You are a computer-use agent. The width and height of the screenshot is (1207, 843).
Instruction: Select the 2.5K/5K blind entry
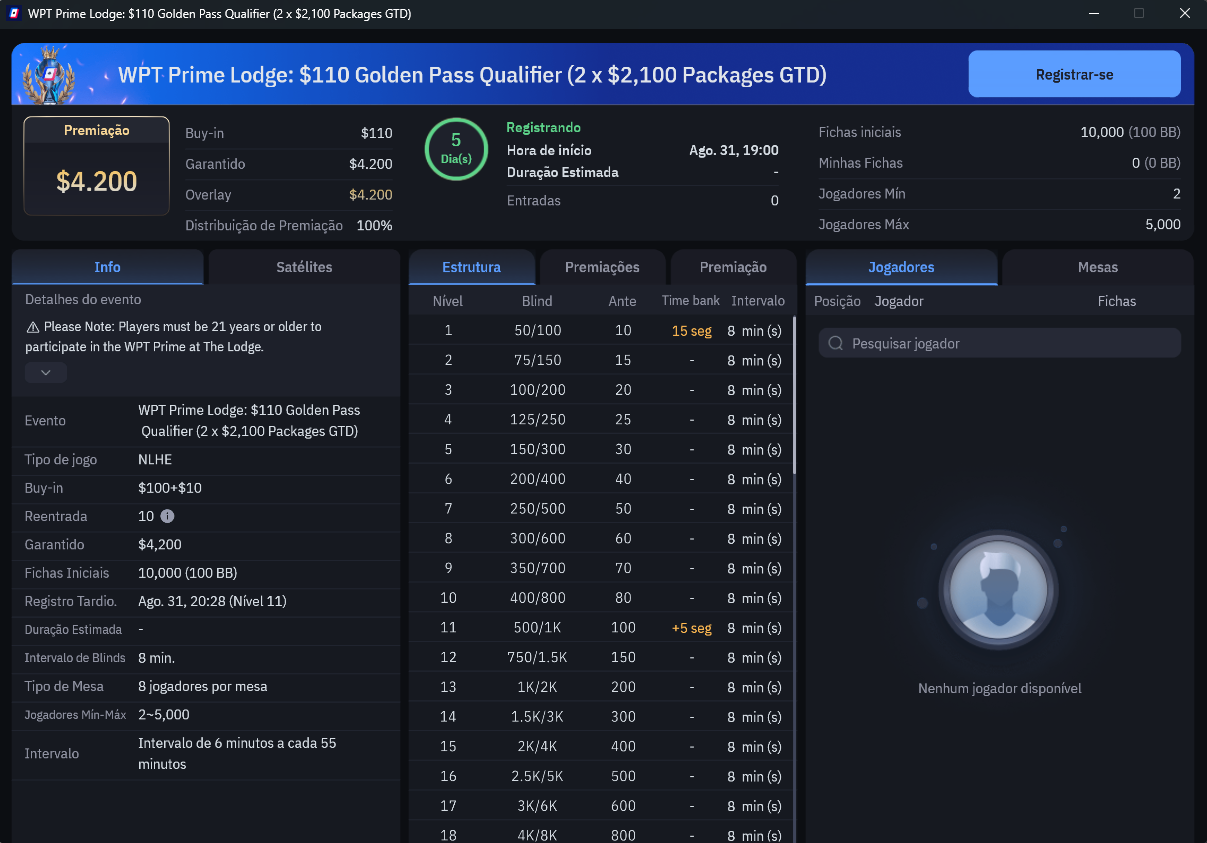coord(537,777)
